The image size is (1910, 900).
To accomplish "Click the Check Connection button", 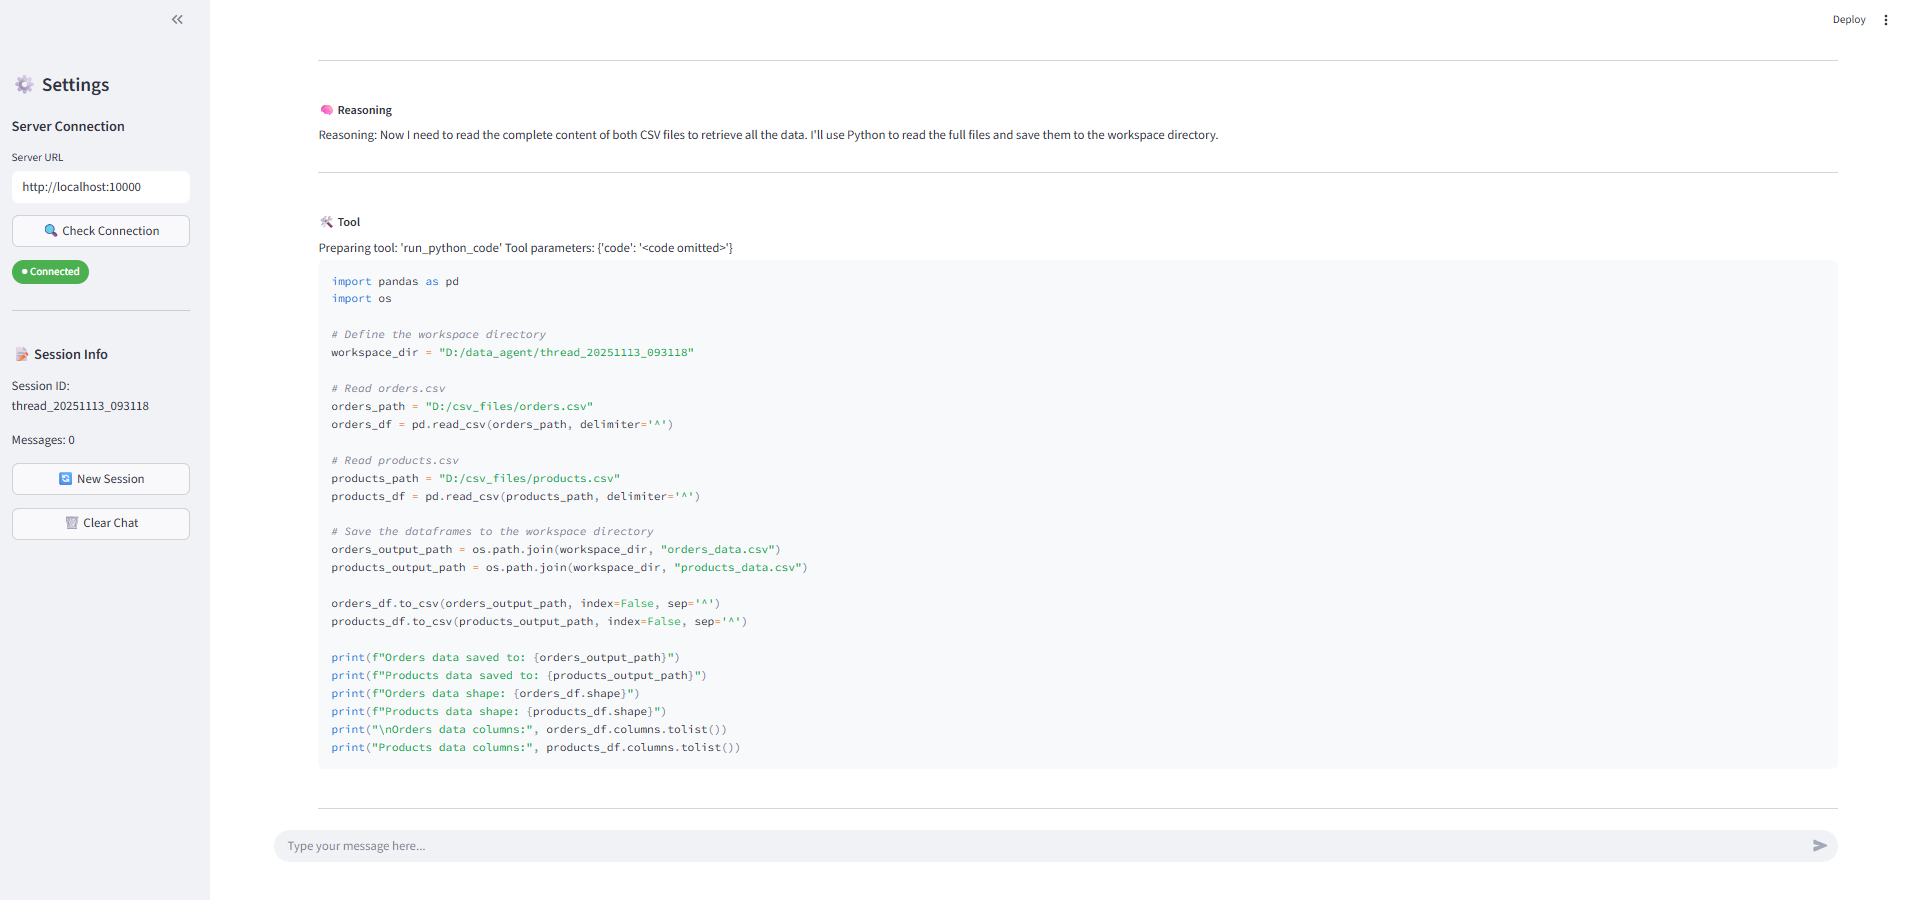I will click(101, 231).
